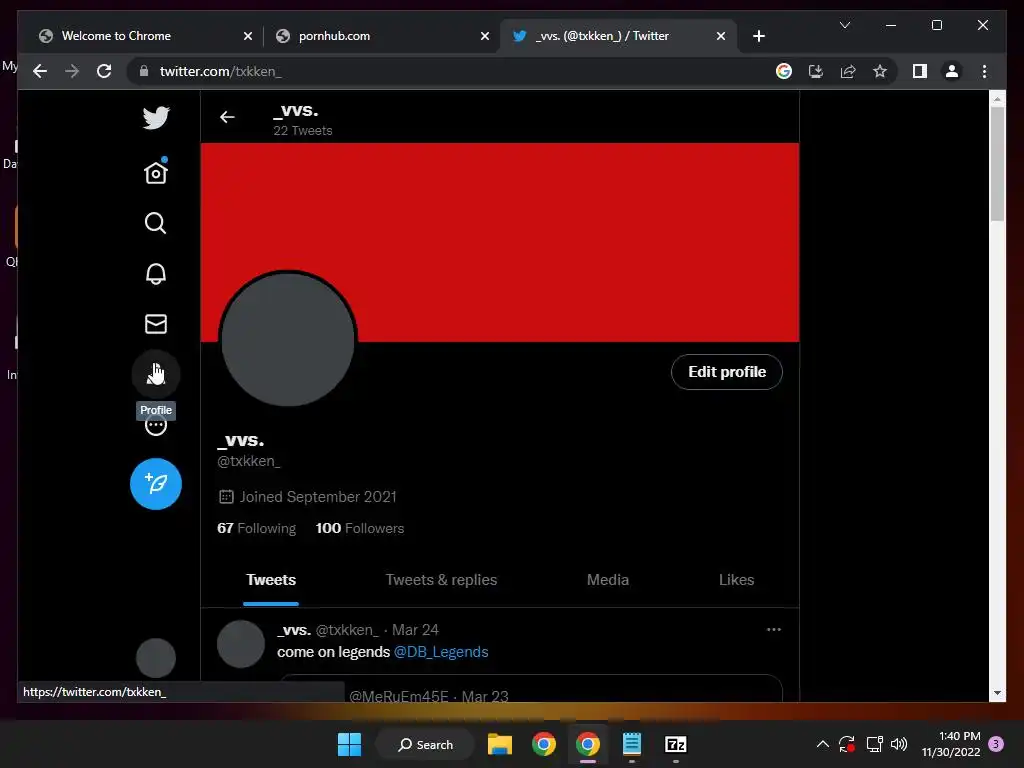Open the 100 Followers list
The height and width of the screenshot is (768, 1024).
pyautogui.click(x=359, y=528)
